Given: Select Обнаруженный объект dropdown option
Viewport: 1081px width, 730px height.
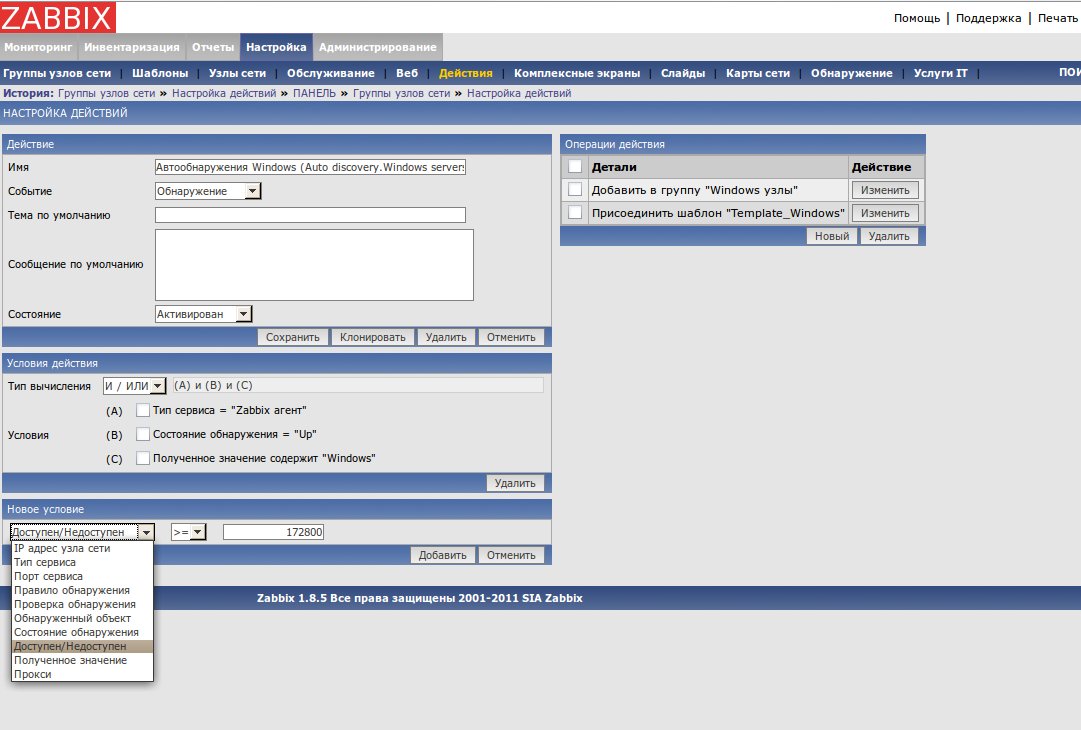Looking at the screenshot, I should pos(82,618).
